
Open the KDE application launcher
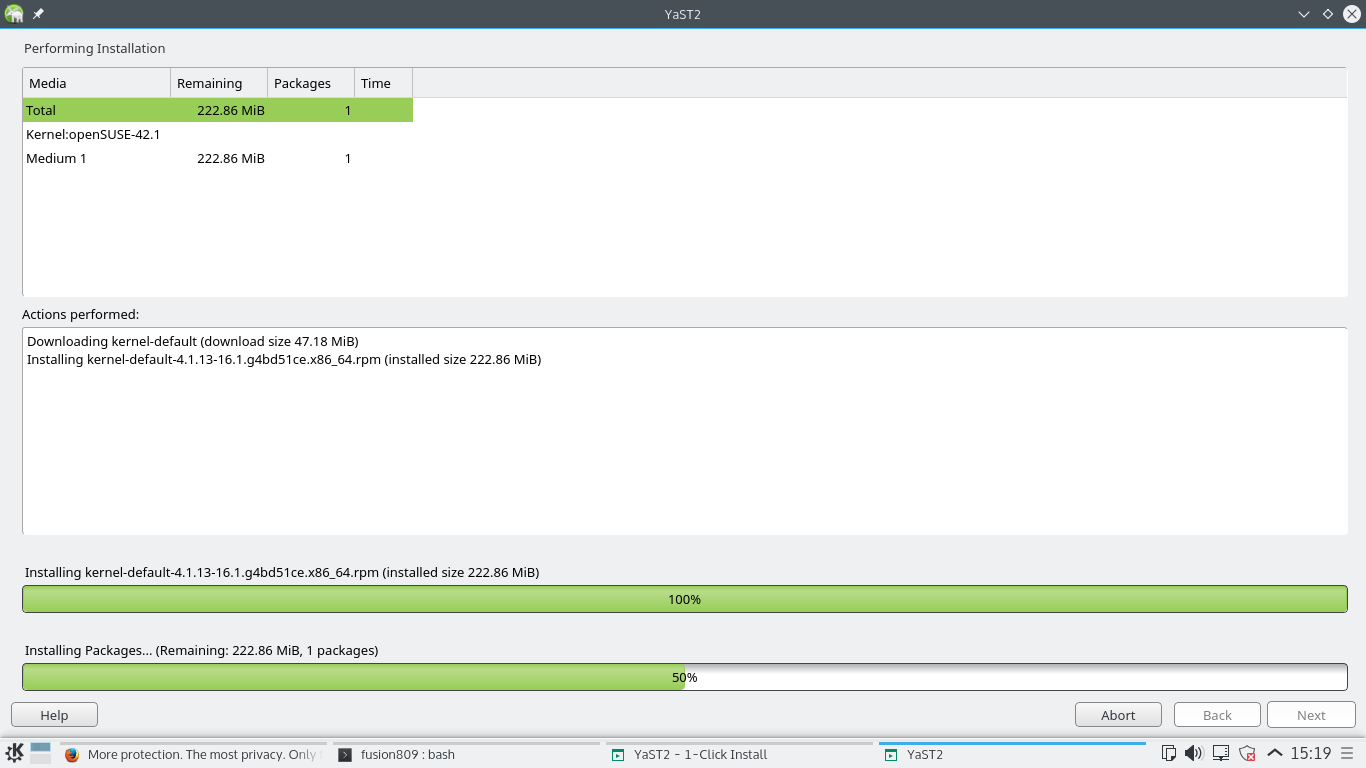14,753
